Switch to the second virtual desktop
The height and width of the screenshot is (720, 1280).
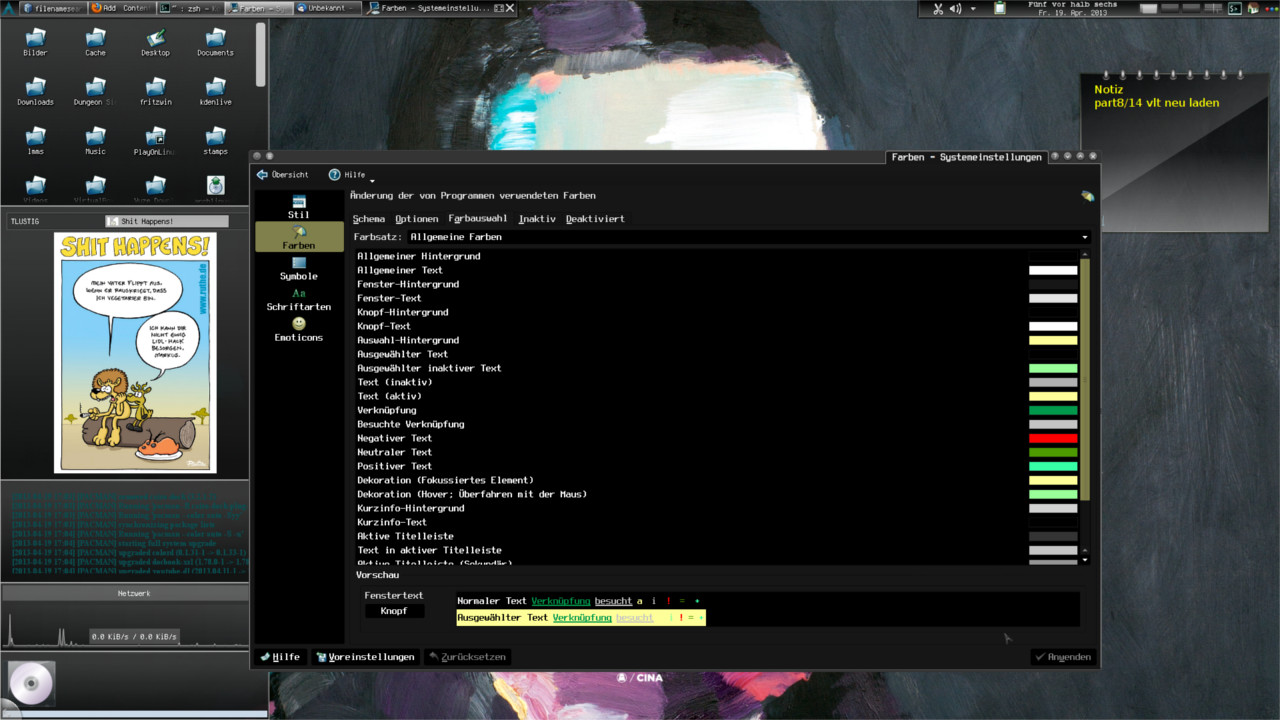pyautogui.click(x=1170, y=8)
